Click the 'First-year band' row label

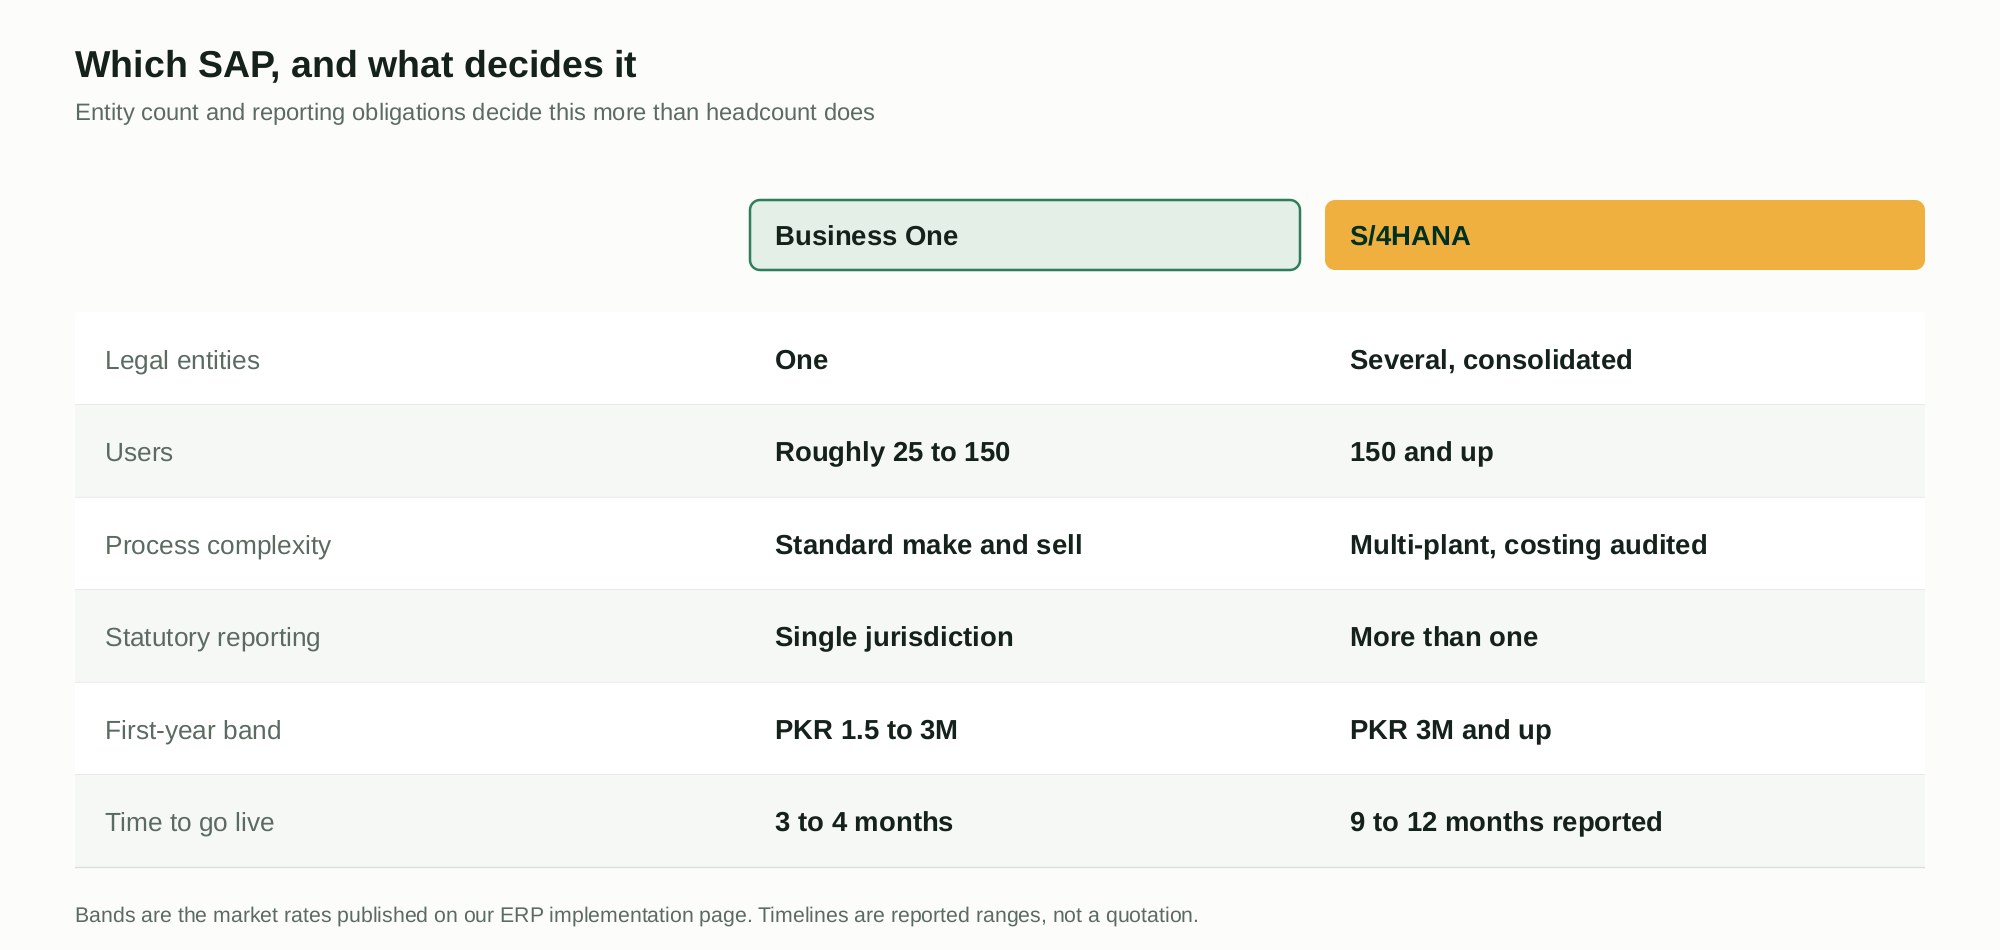(193, 730)
